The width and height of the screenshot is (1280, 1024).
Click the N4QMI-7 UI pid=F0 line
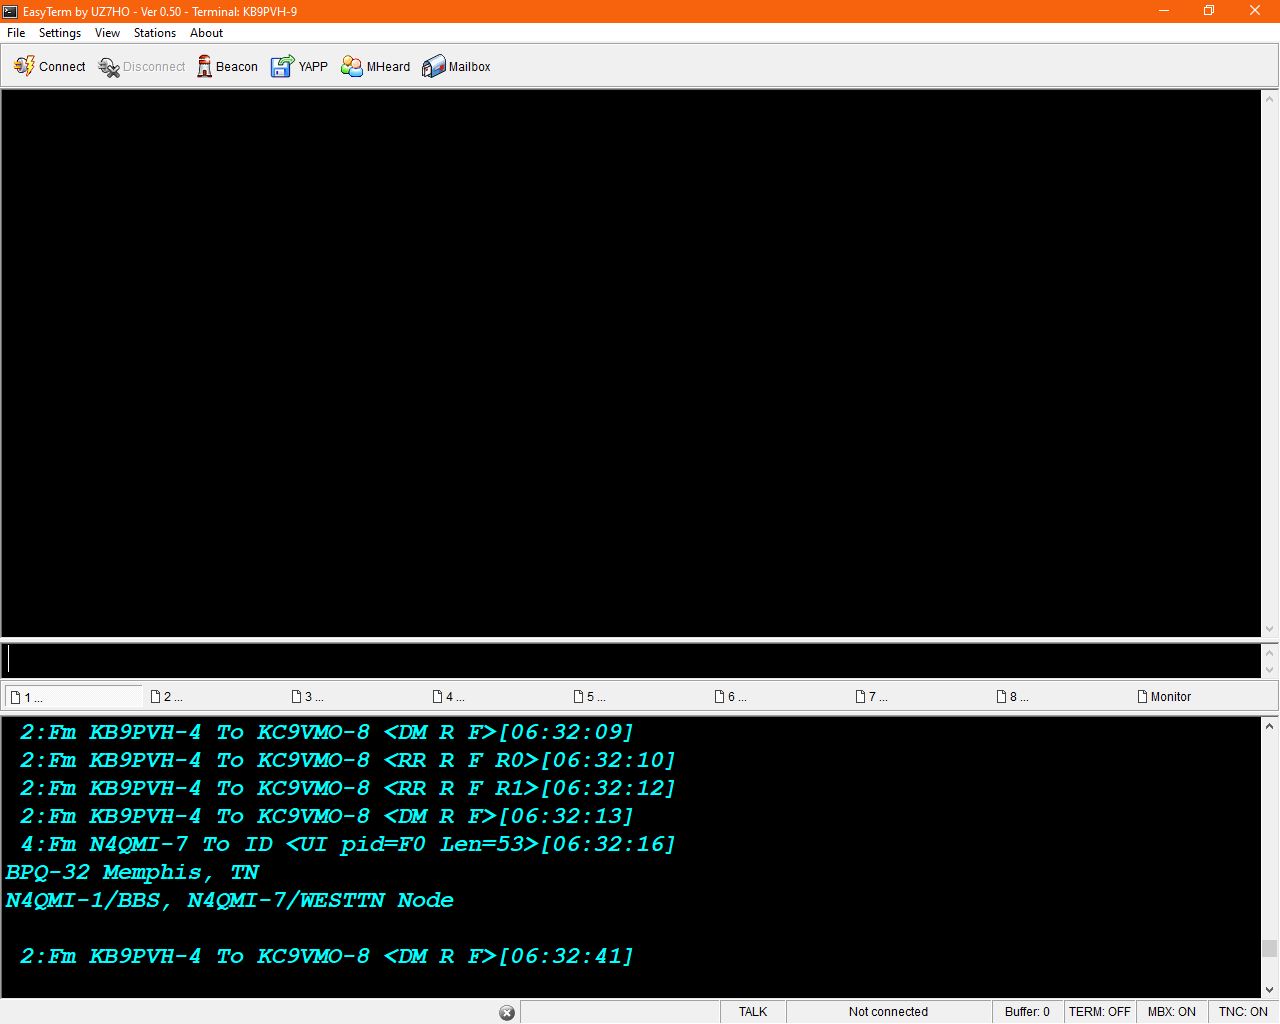click(x=348, y=844)
